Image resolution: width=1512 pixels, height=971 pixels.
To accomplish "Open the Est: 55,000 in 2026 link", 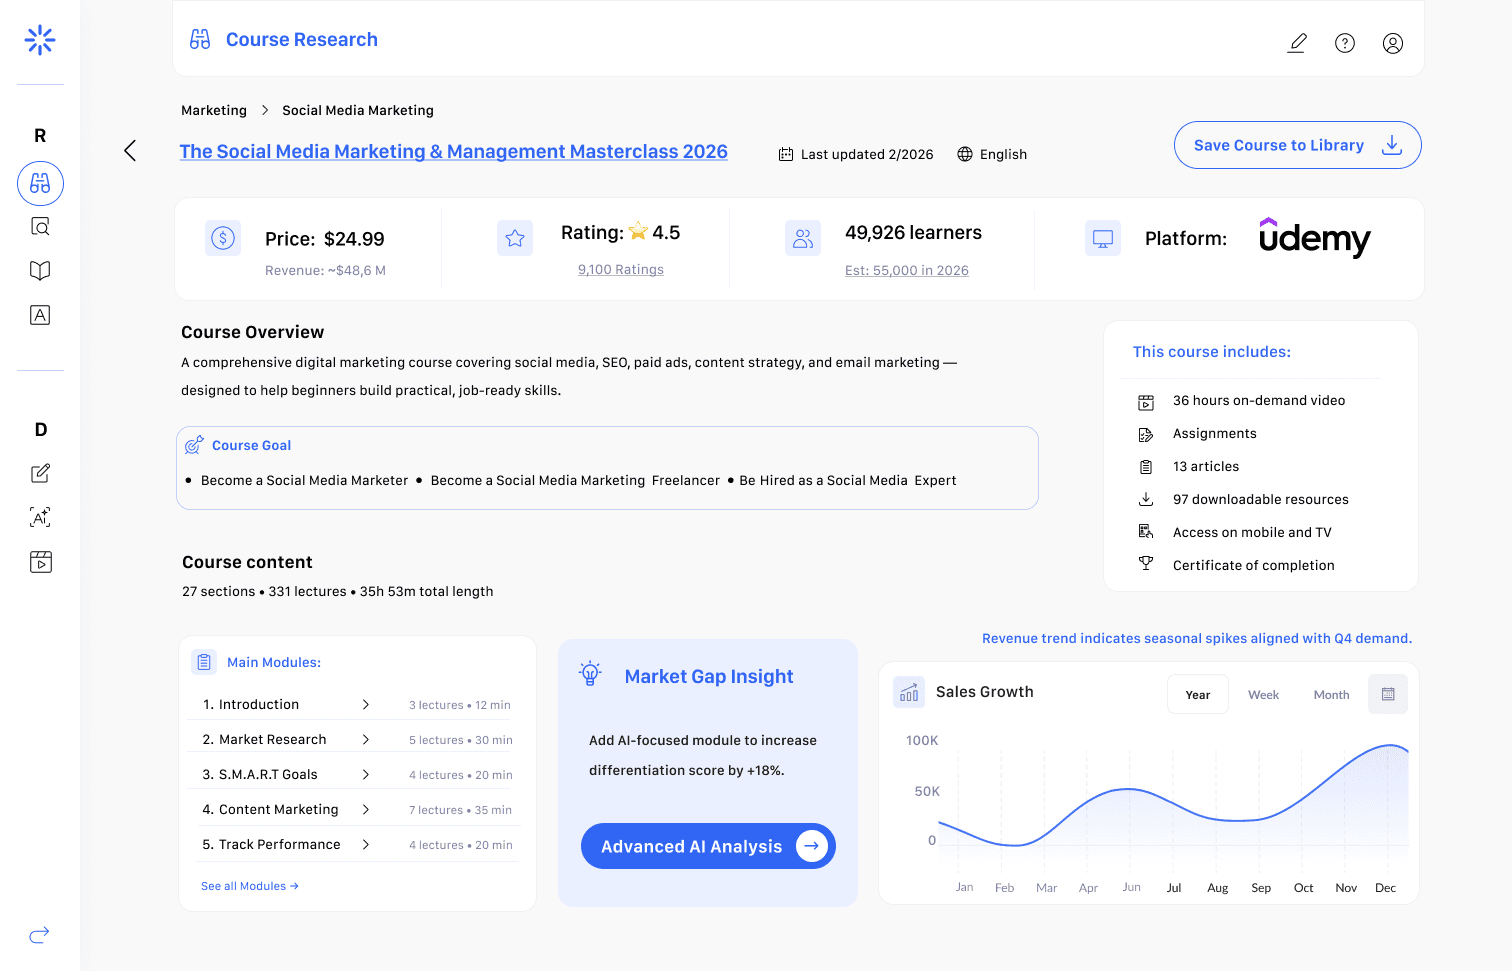I will (x=907, y=270).
